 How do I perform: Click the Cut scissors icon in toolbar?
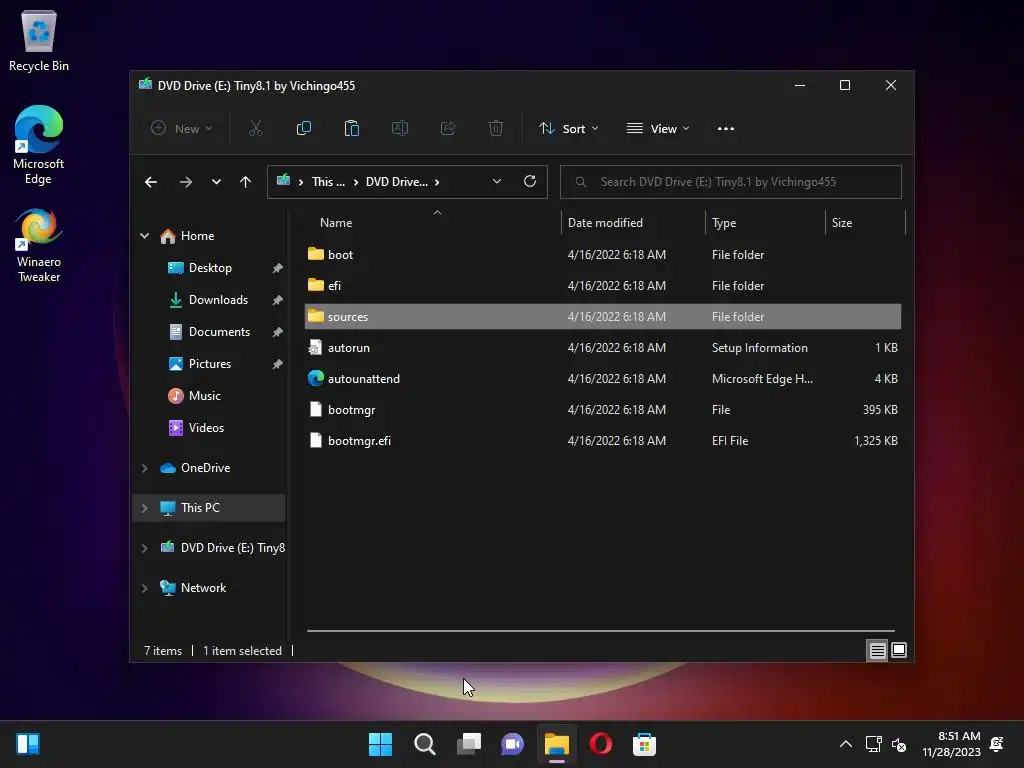click(x=255, y=129)
